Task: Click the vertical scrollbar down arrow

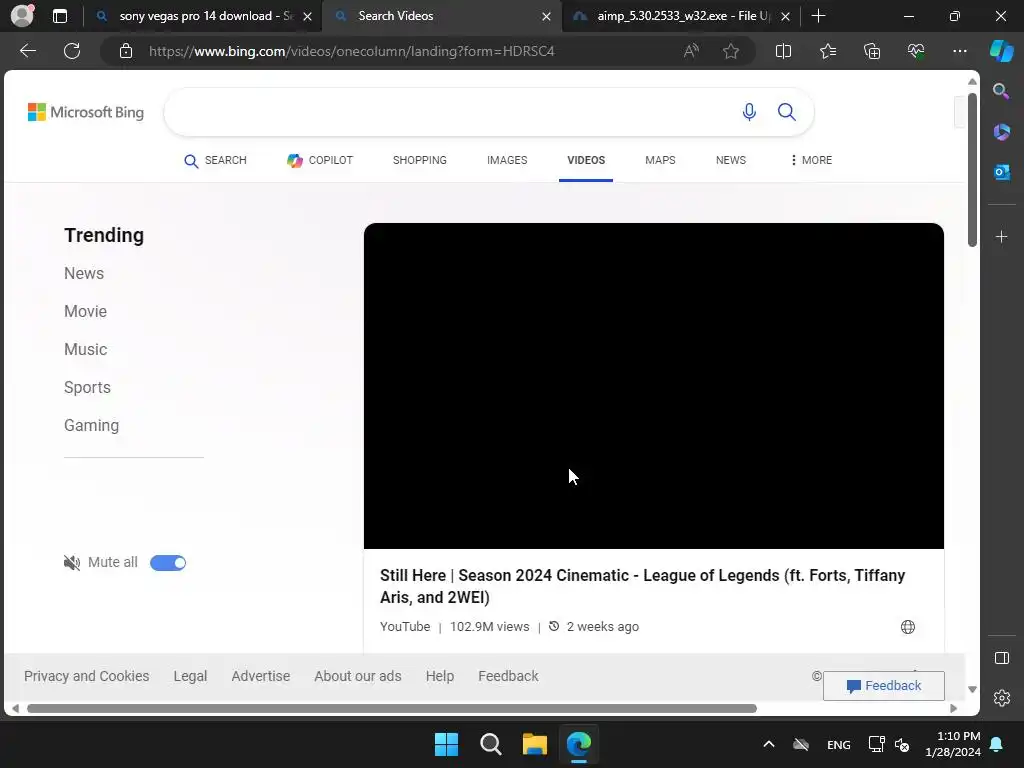Action: pos(972,690)
